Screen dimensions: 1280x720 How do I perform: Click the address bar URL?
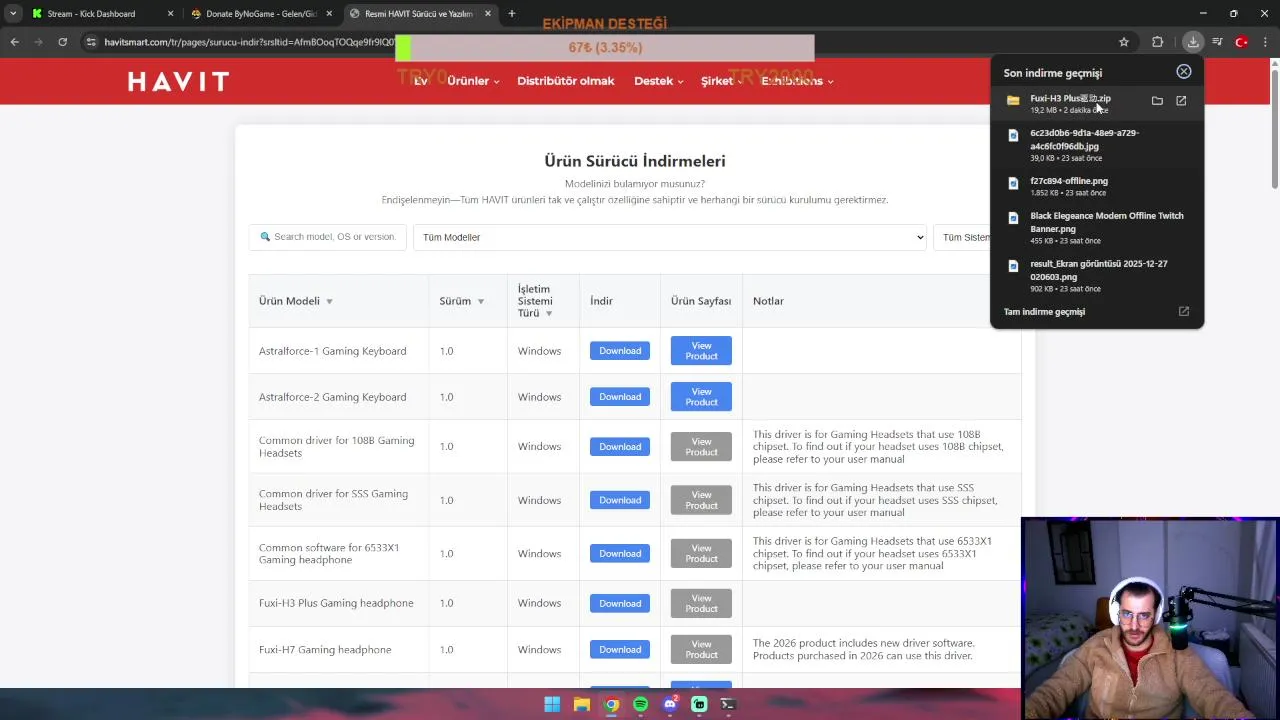point(250,42)
